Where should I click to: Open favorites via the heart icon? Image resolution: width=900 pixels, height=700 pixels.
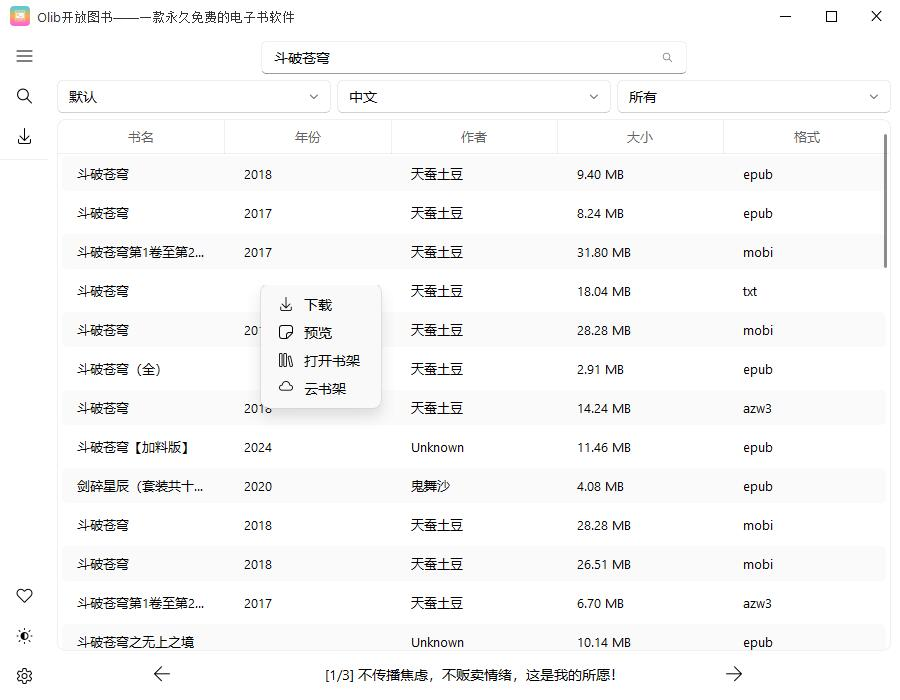click(x=25, y=595)
